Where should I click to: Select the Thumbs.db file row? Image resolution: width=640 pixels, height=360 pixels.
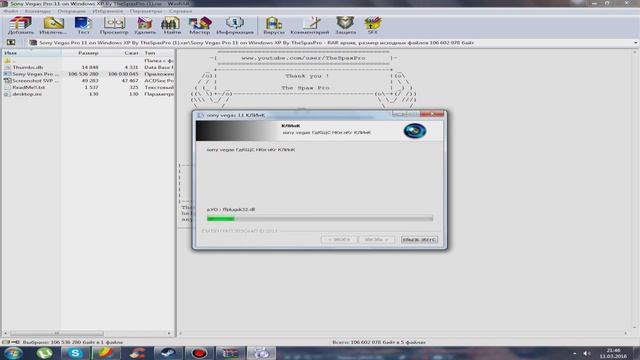(x=89, y=67)
